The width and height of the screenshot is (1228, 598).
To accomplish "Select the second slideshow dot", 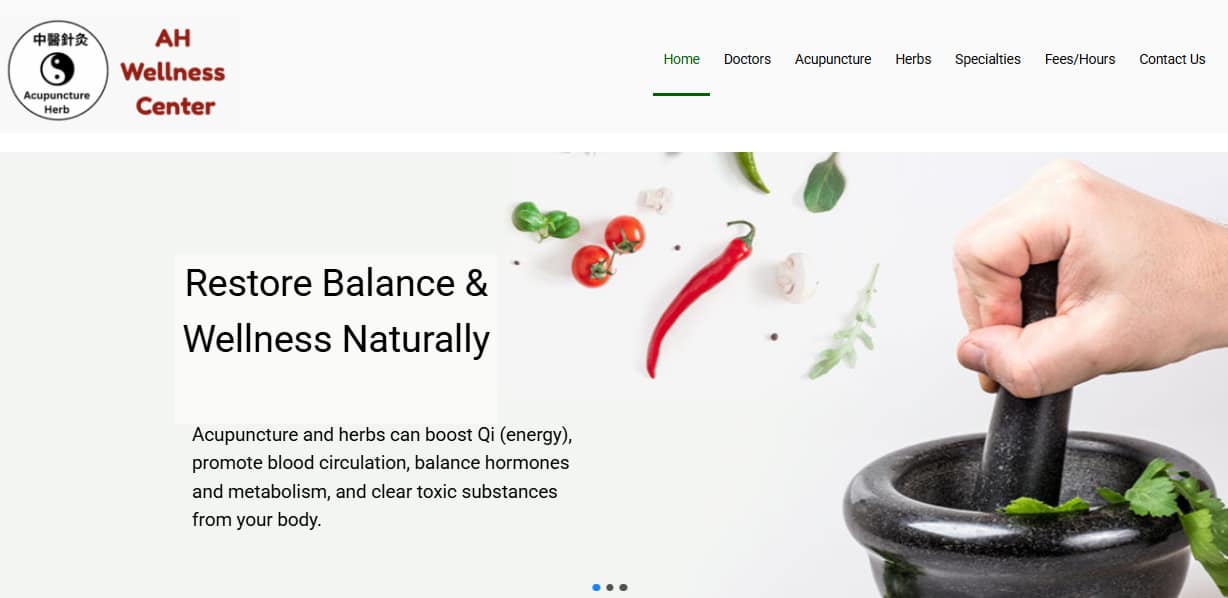I will (610, 588).
